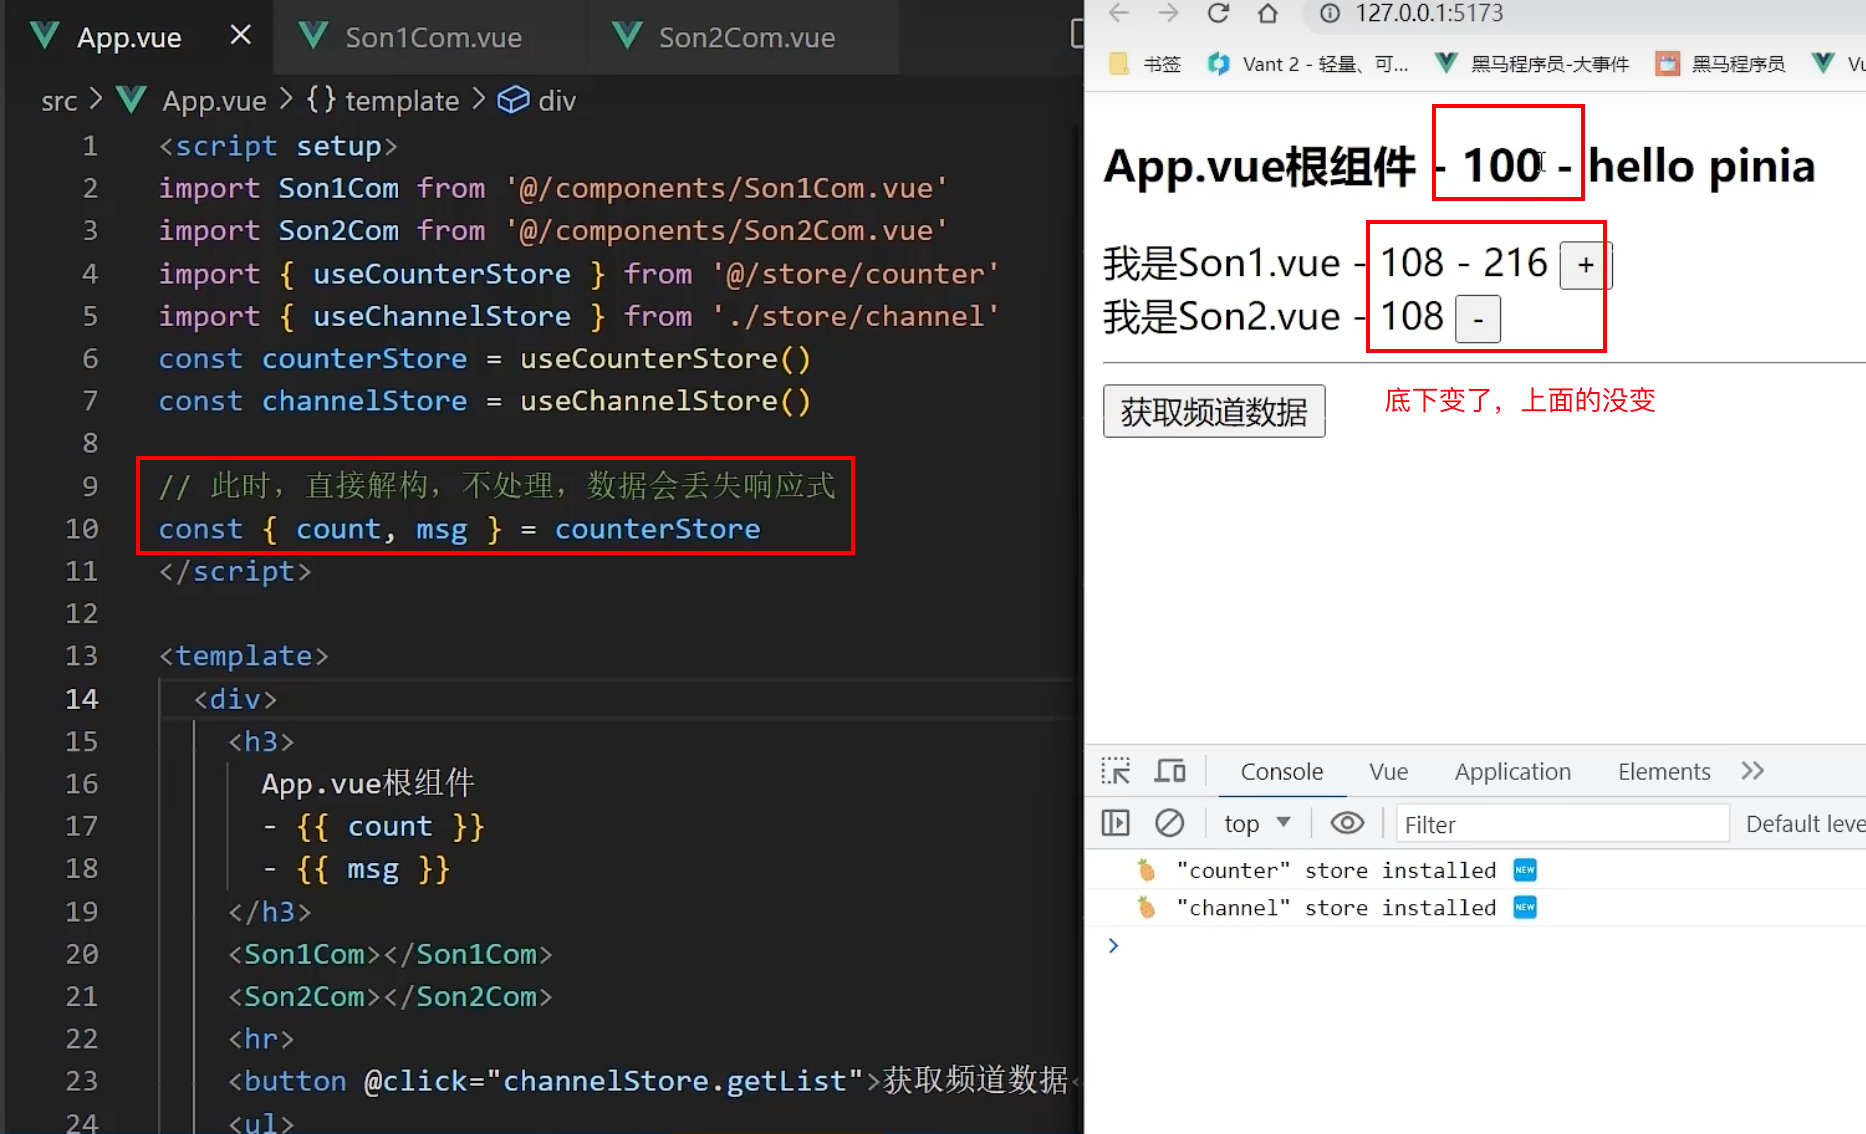This screenshot has width=1866, height=1134.
Task: Select the inspect element tool in DevTools
Action: click(x=1115, y=771)
